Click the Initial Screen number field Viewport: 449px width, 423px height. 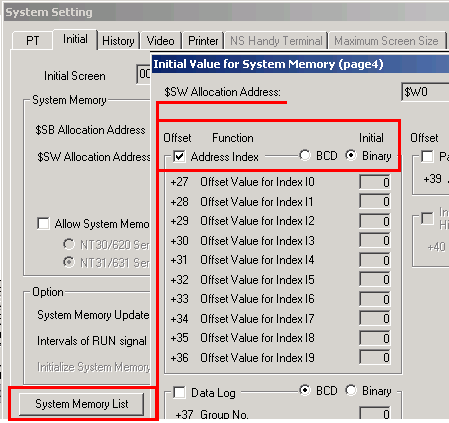[144, 74]
